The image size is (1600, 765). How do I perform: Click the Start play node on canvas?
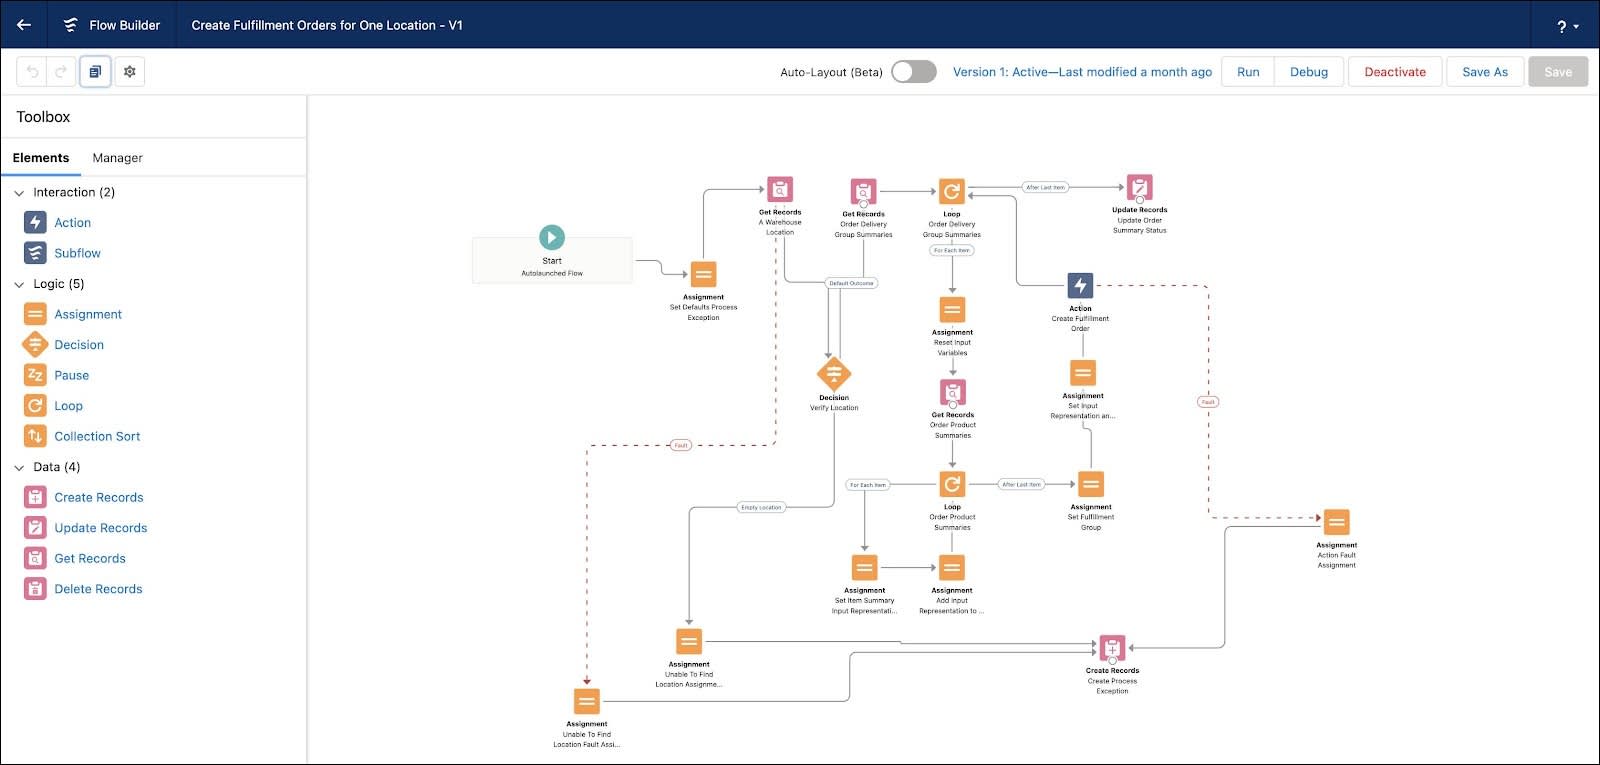pyautogui.click(x=552, y=238)
